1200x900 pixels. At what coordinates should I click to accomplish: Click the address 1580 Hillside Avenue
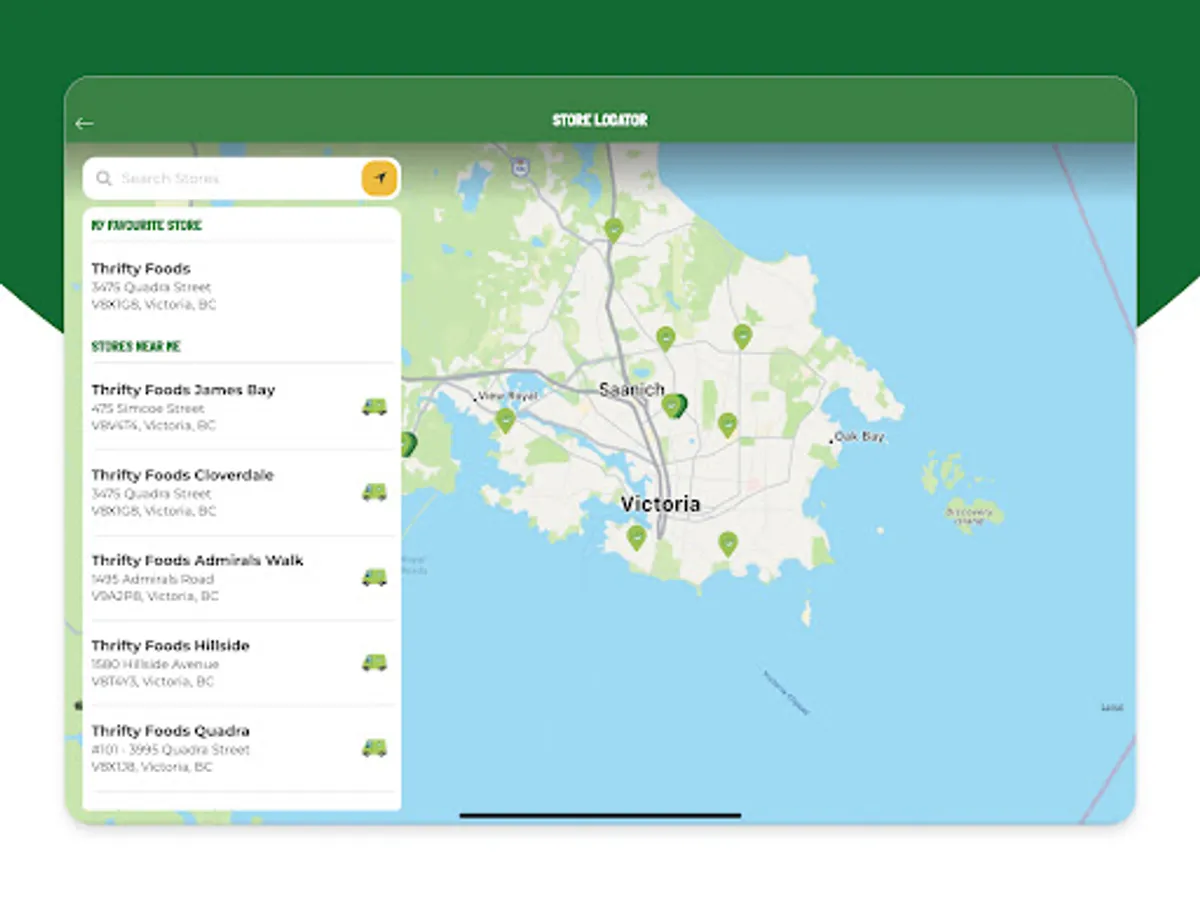pyautogui.click(x=155, y=664)
